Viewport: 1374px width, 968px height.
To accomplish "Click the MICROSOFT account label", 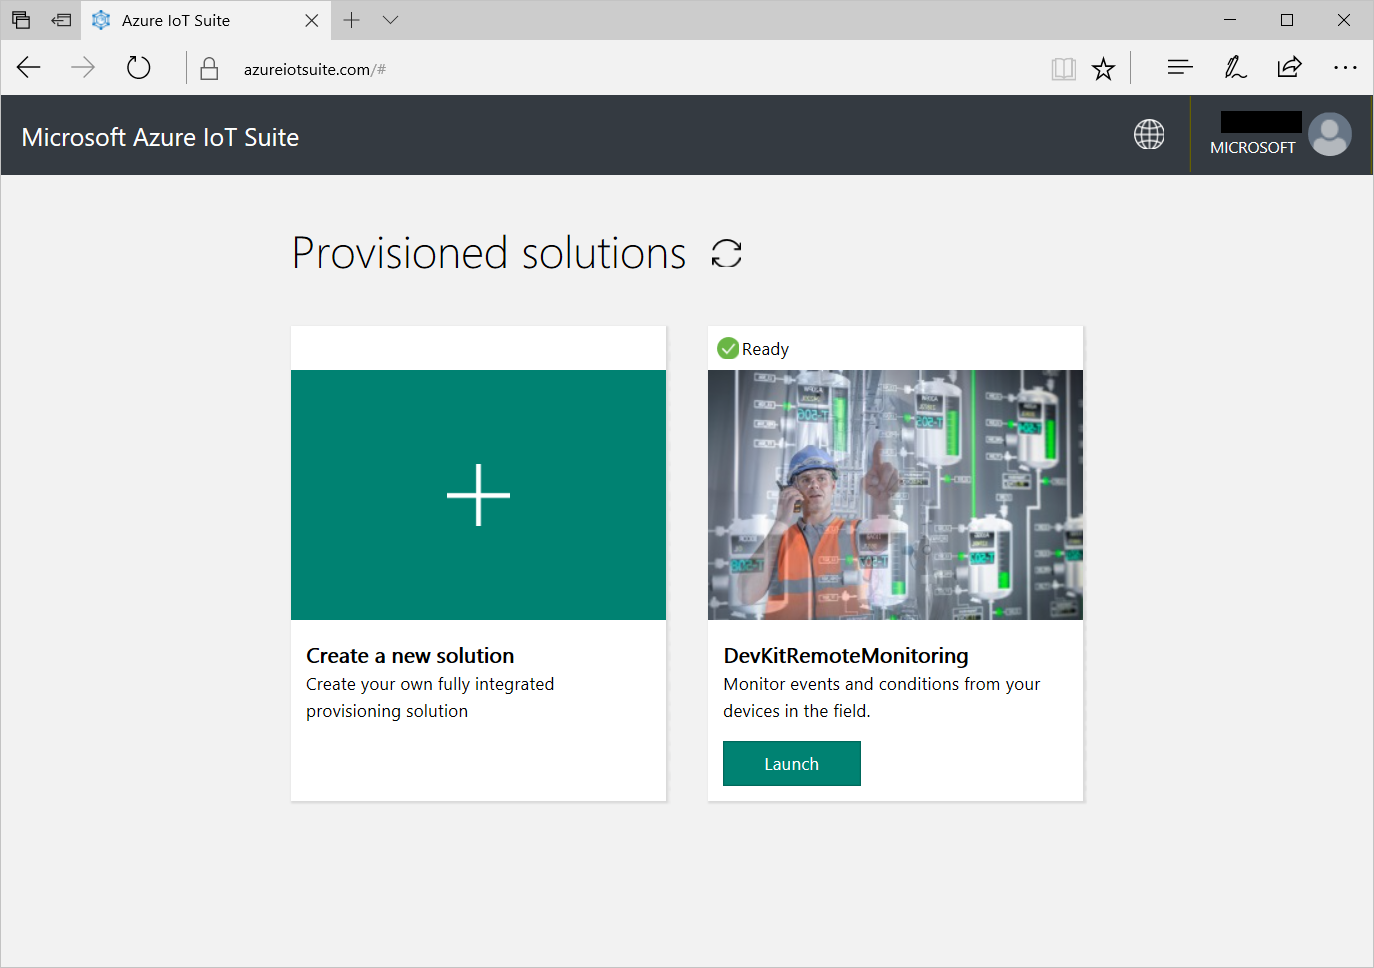I will pos(1252,147).
